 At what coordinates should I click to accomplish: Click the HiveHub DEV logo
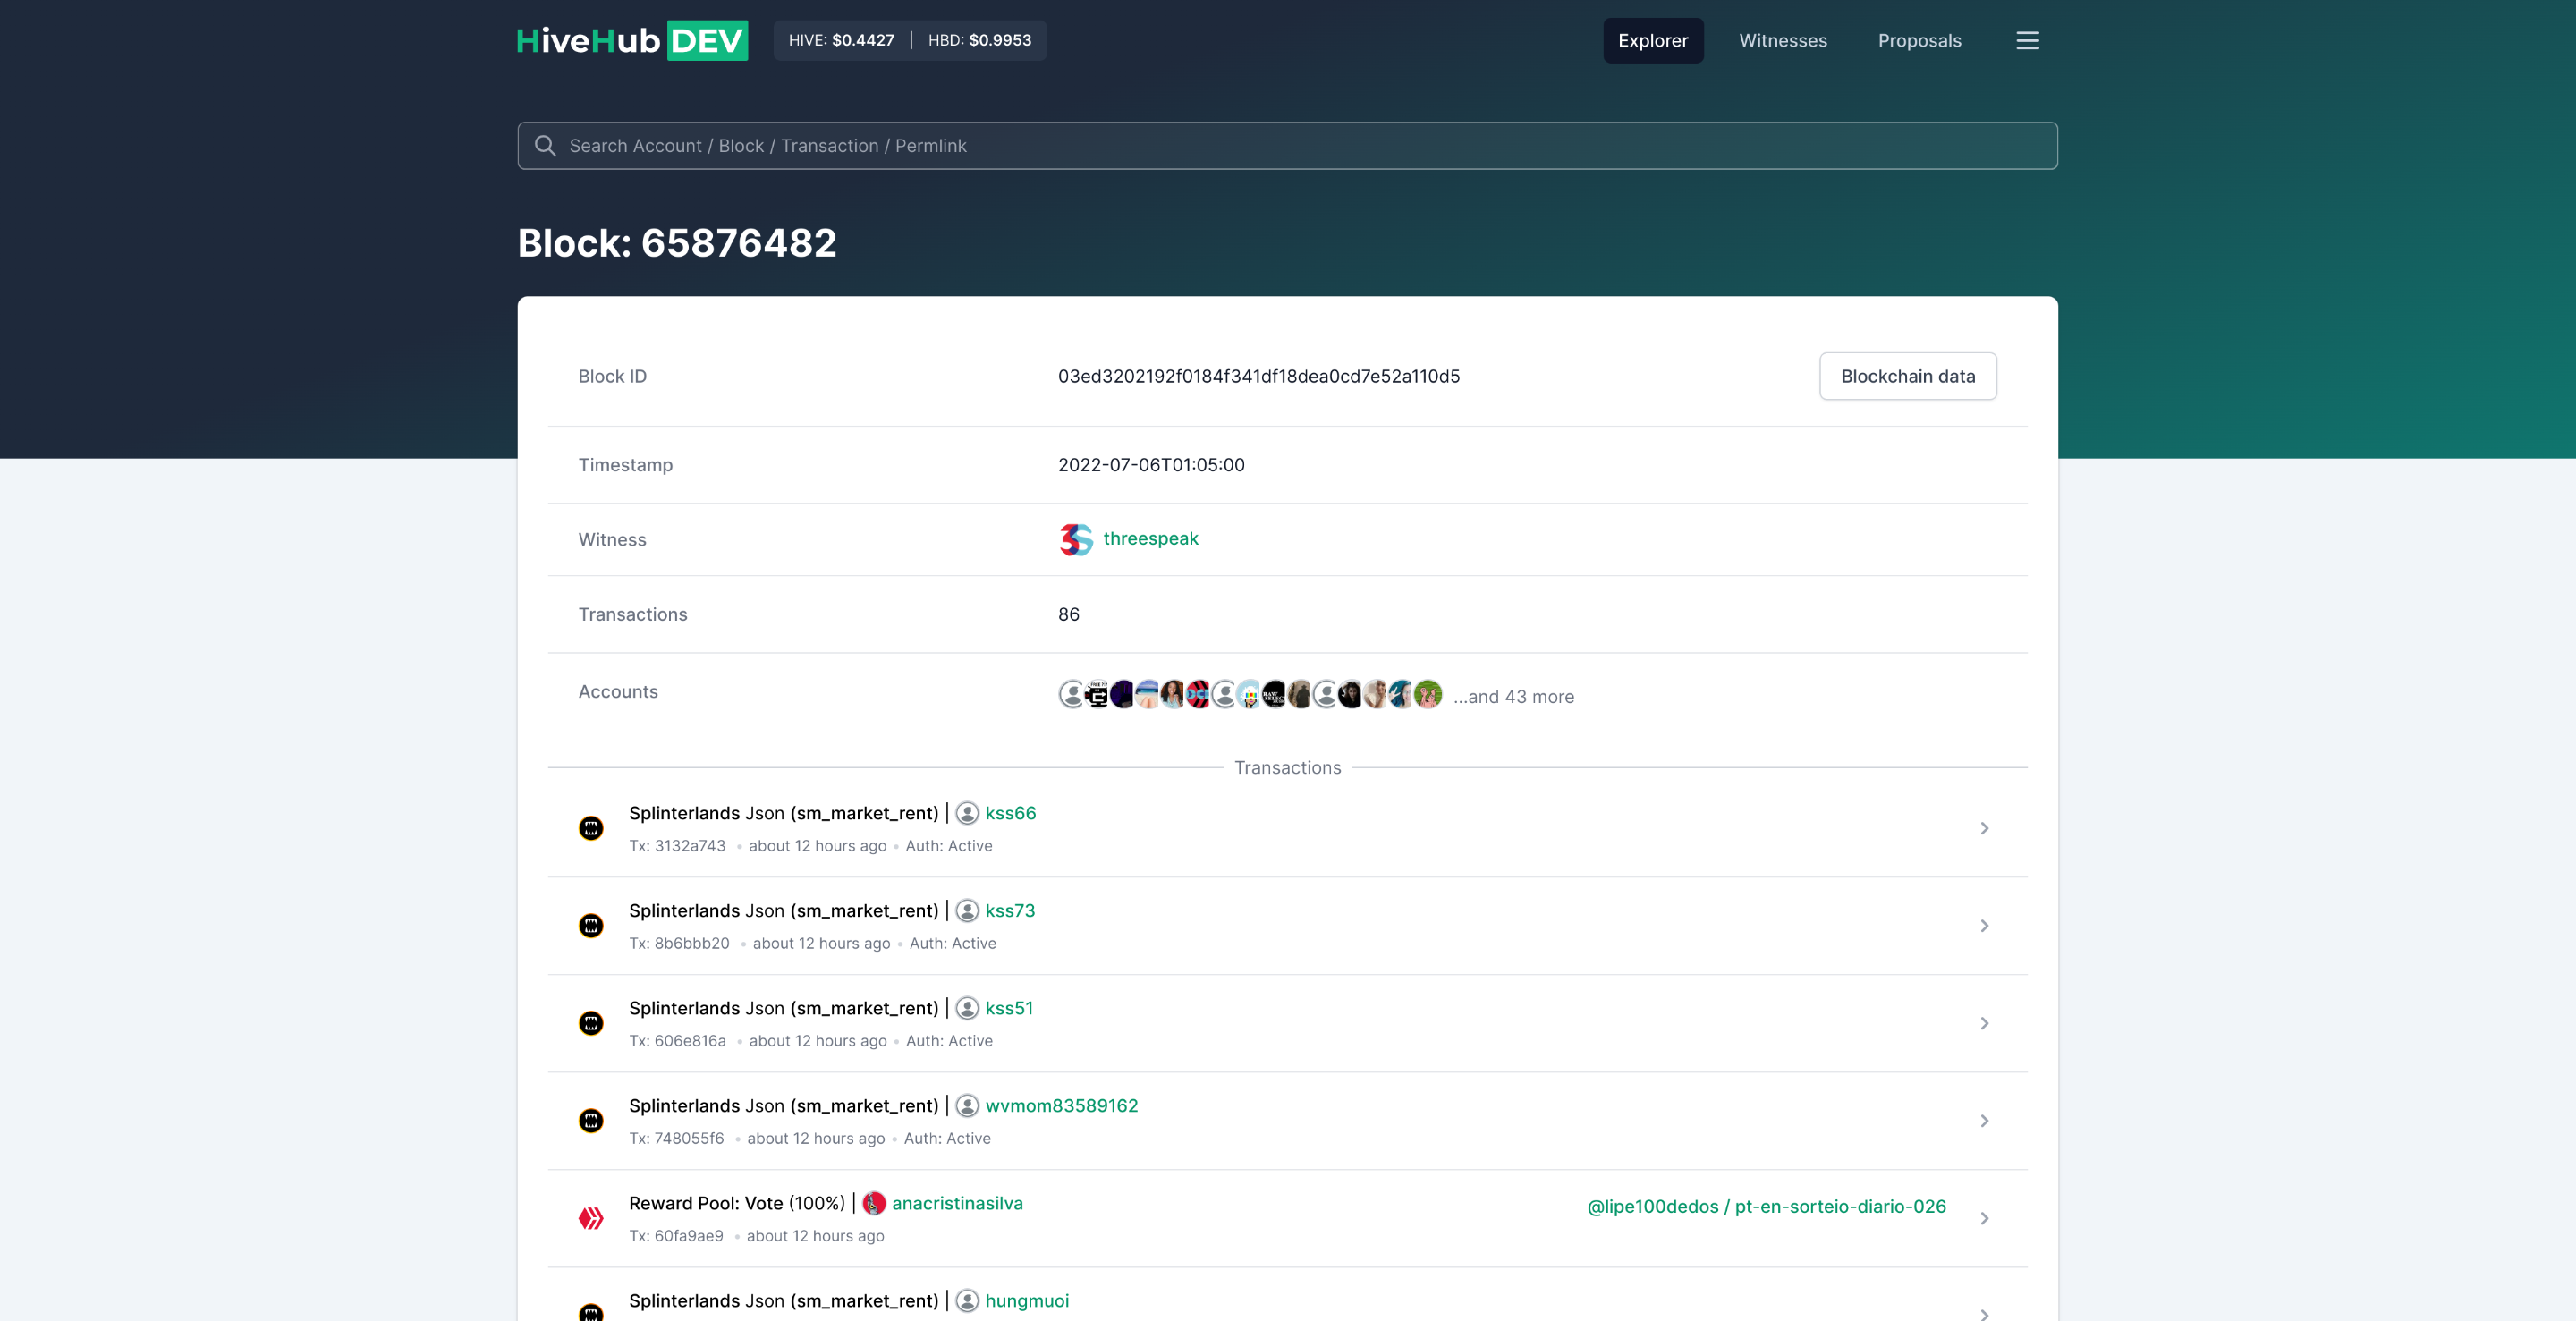point(632,40)
